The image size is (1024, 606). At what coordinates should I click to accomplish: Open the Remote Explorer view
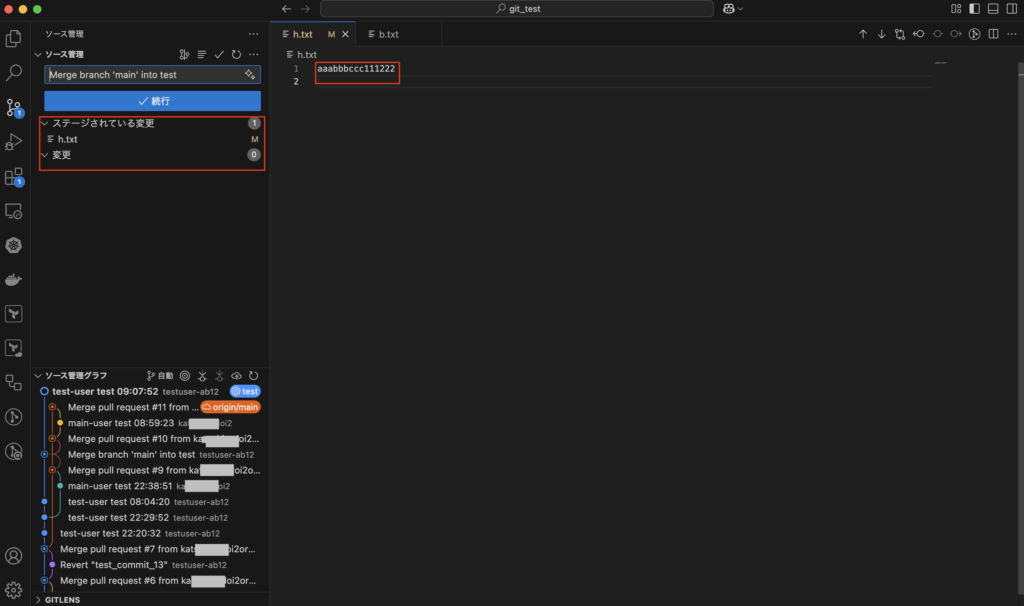click(x=14, y=212)
